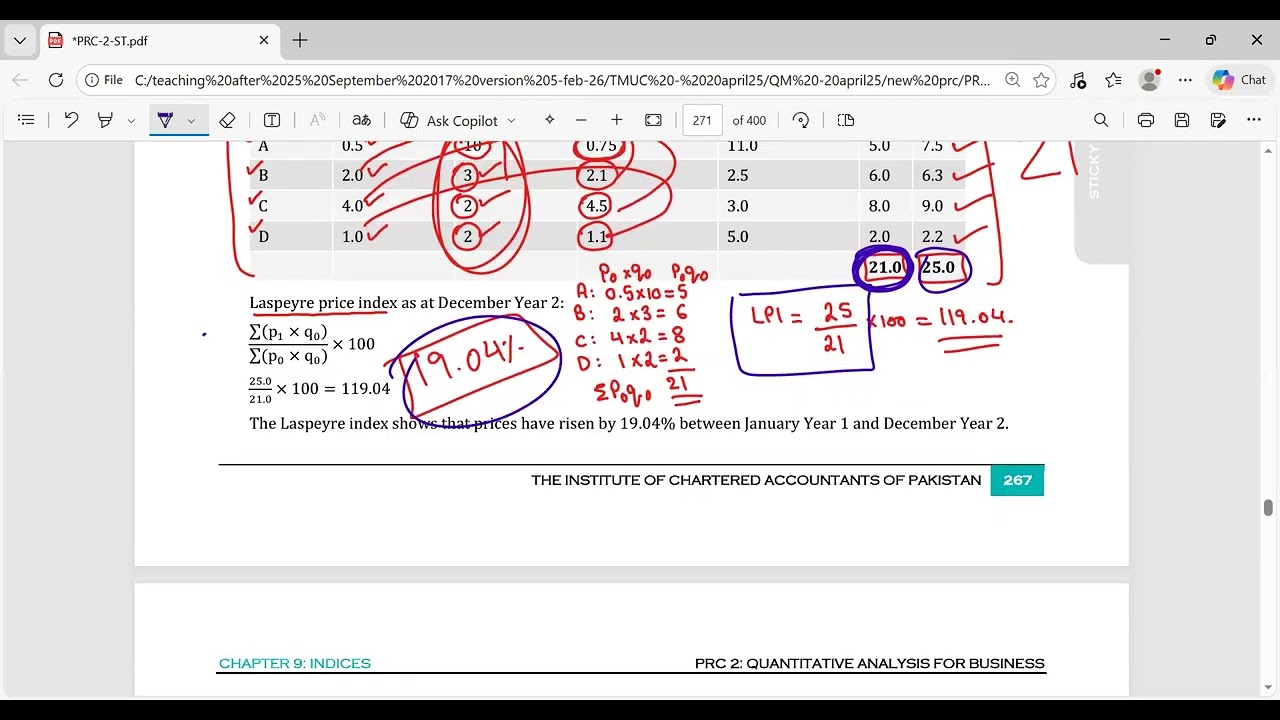The width and height of the screenshot is (1280, 720).
Task: Add this page to favorites
Action: [1041, 80]
